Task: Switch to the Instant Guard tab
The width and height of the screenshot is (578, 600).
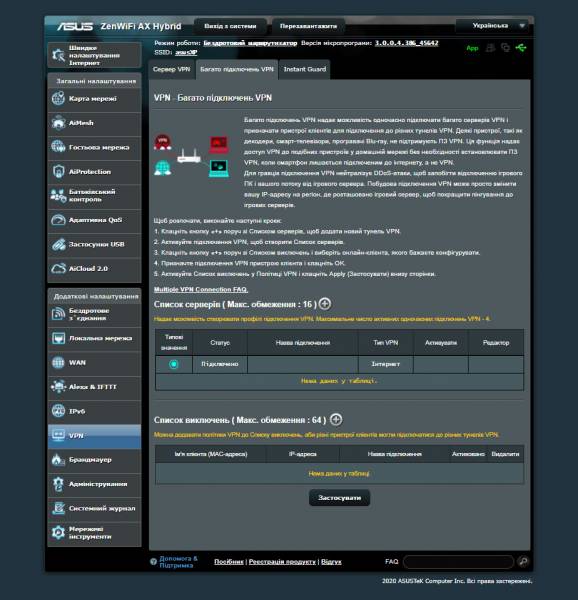Action: pyautogui.click(x=304, y=69)
